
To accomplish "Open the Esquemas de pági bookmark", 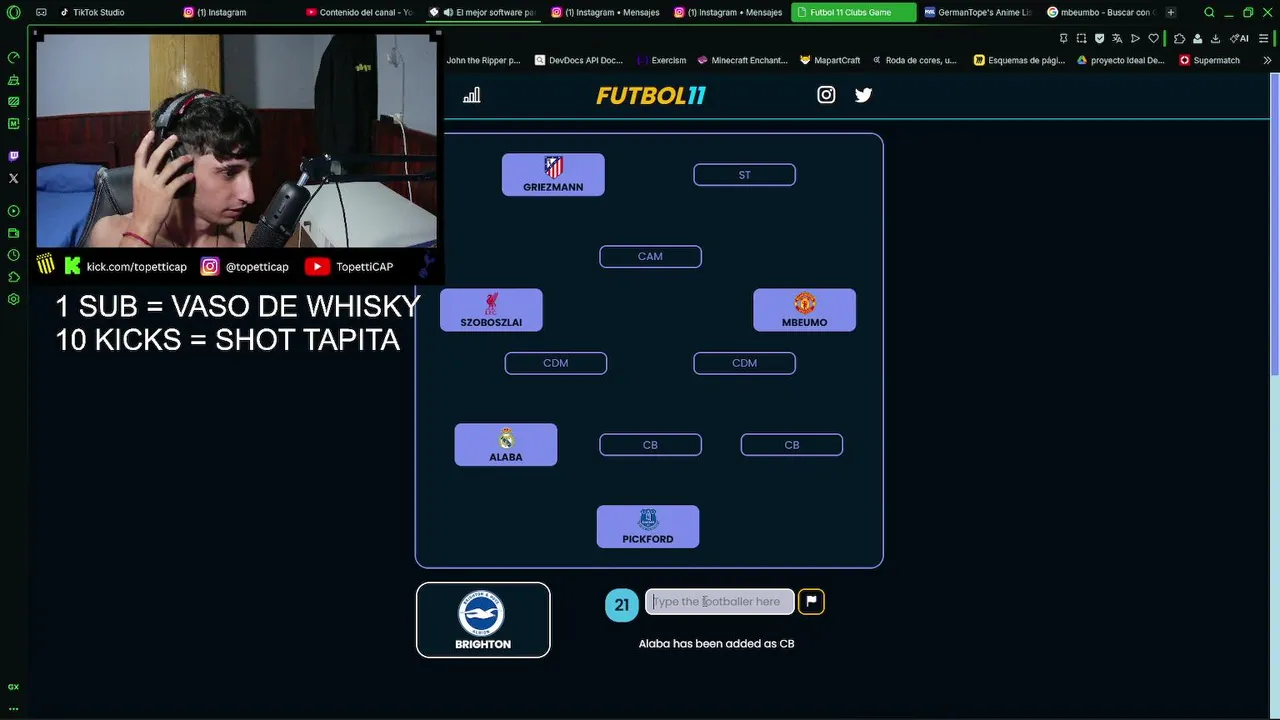I will point(1018,60).
